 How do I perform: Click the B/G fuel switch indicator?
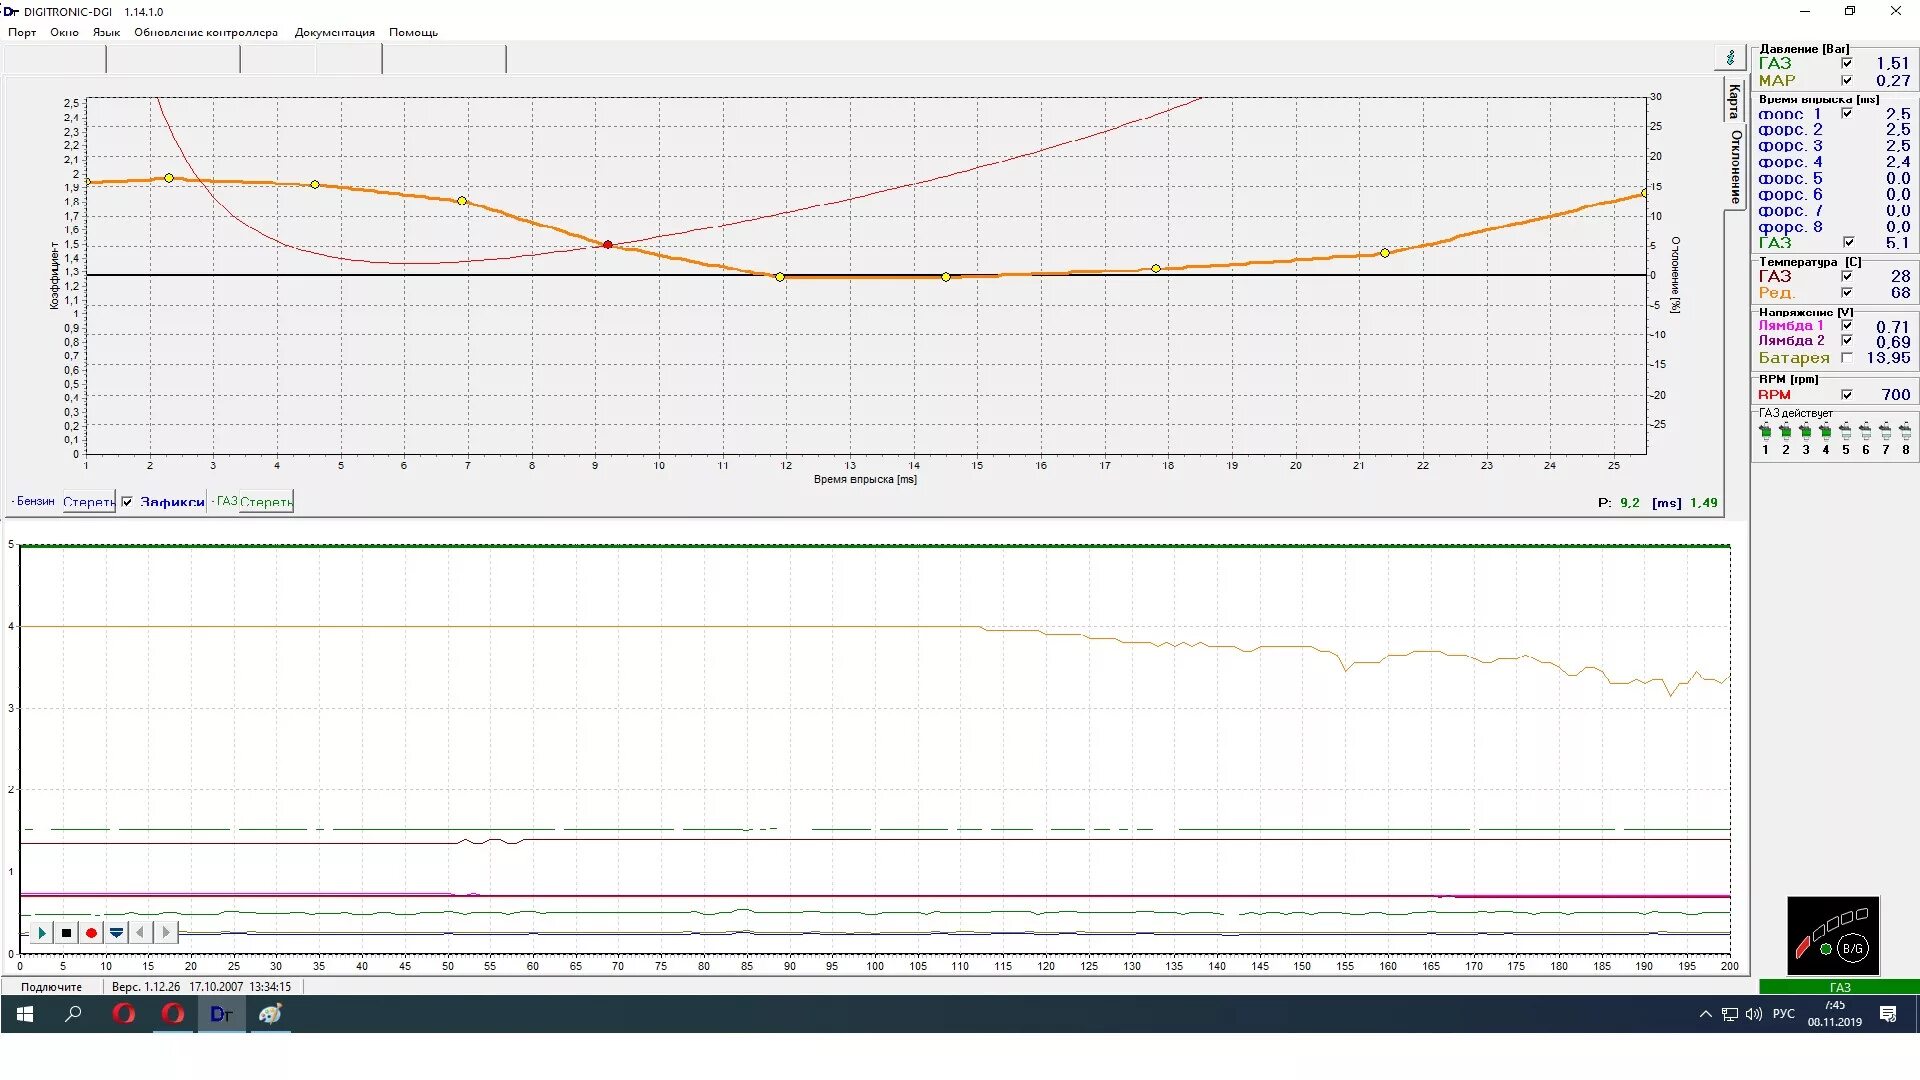click(1852, 948)
